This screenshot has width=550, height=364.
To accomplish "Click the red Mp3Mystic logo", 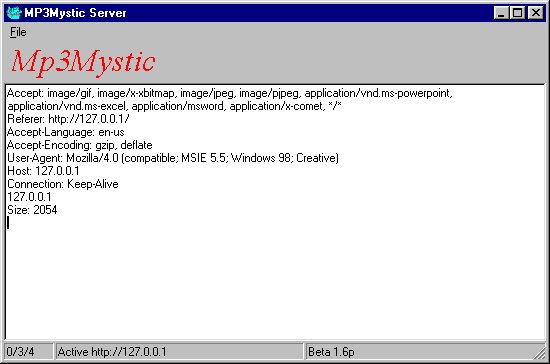I will click(83, 62).
